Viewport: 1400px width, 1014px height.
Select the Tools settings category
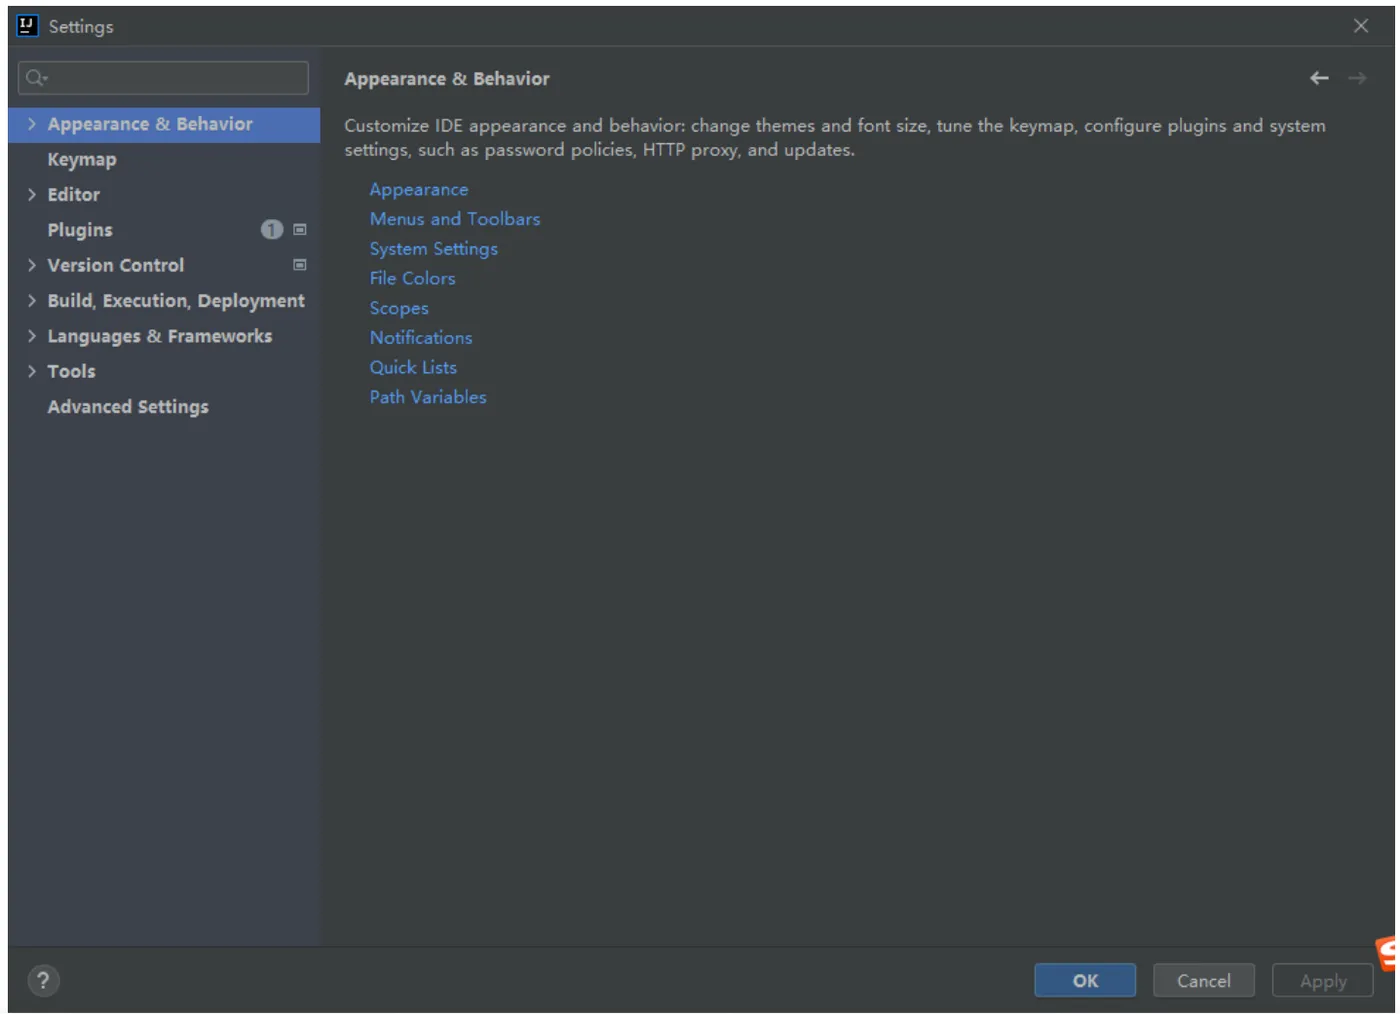coord(164,371)
